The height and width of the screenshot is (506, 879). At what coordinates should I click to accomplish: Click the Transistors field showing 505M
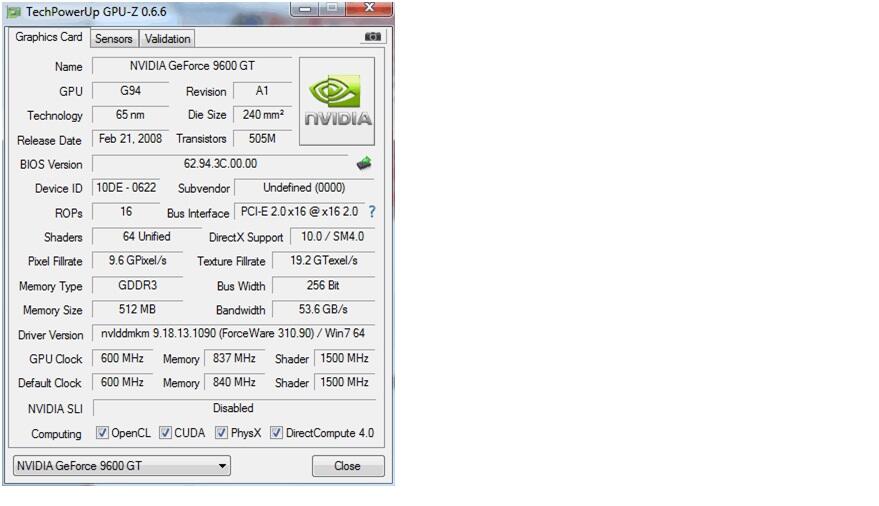[262, 139]
